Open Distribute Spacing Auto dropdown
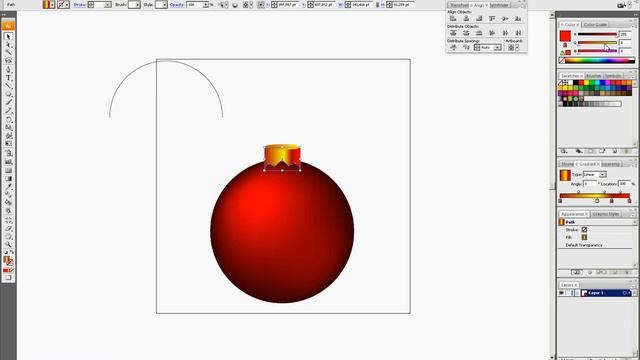This screenshot has width=640, height=360. pos(497,48)
